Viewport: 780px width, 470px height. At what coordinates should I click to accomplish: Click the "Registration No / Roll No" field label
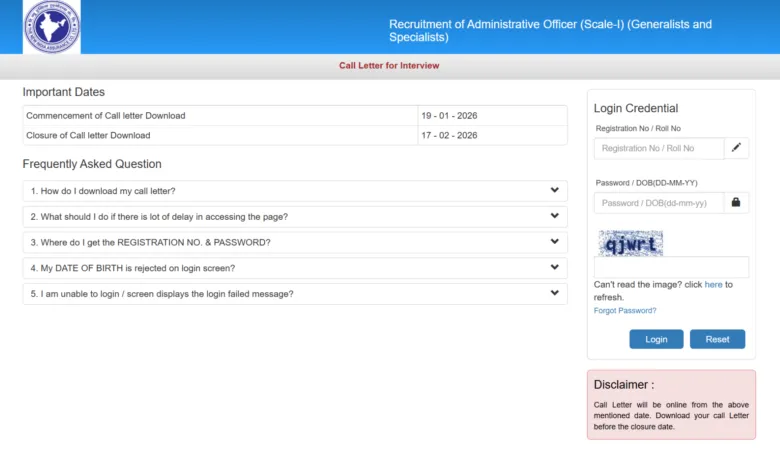(638, 128)
